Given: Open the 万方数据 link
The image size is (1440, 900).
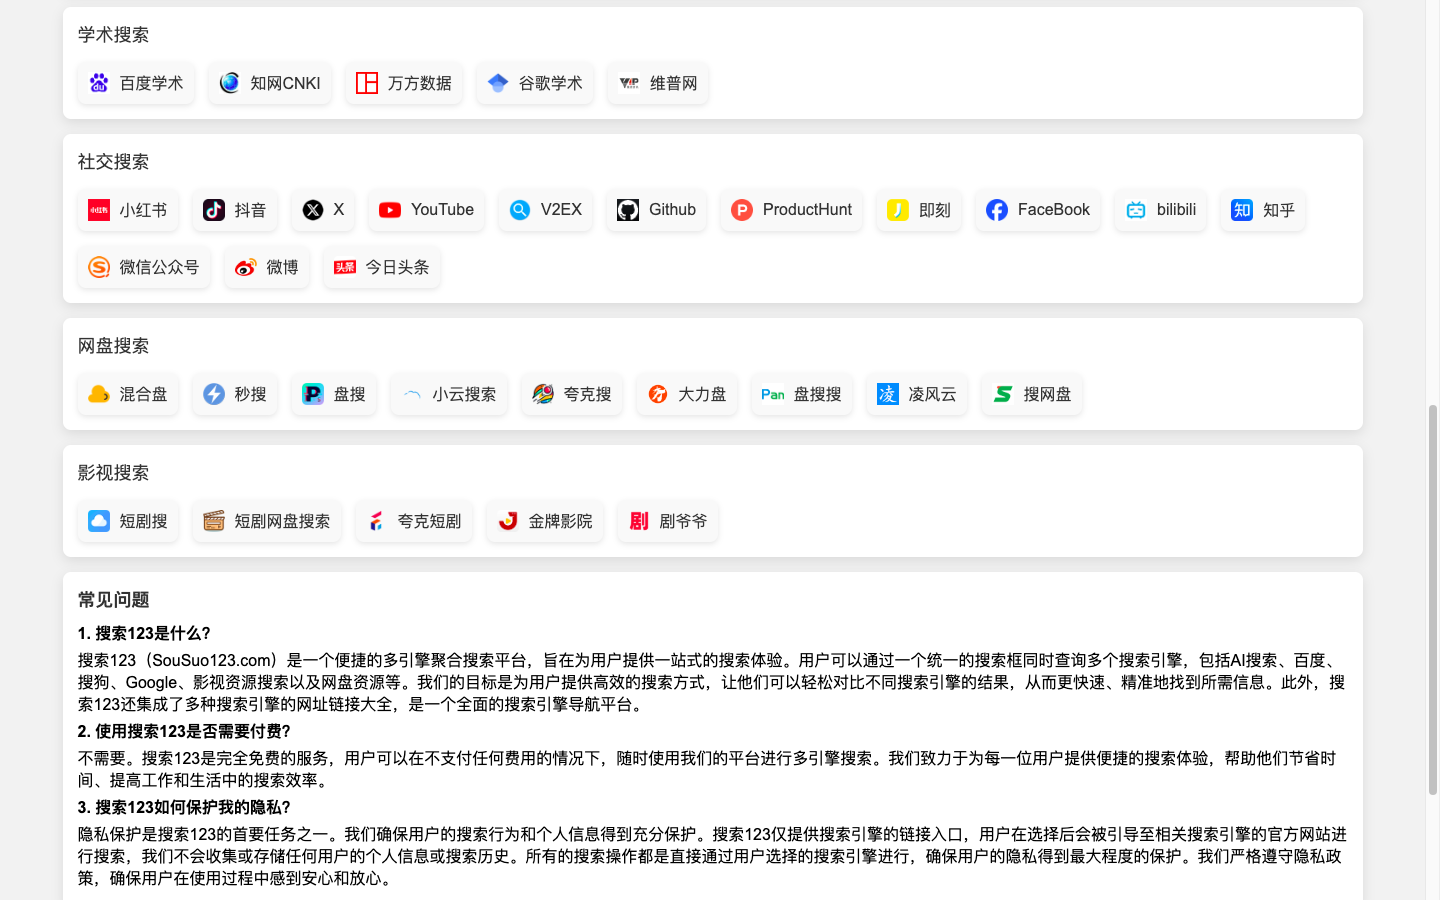Looking at the screenshot, I should point(404,83).
